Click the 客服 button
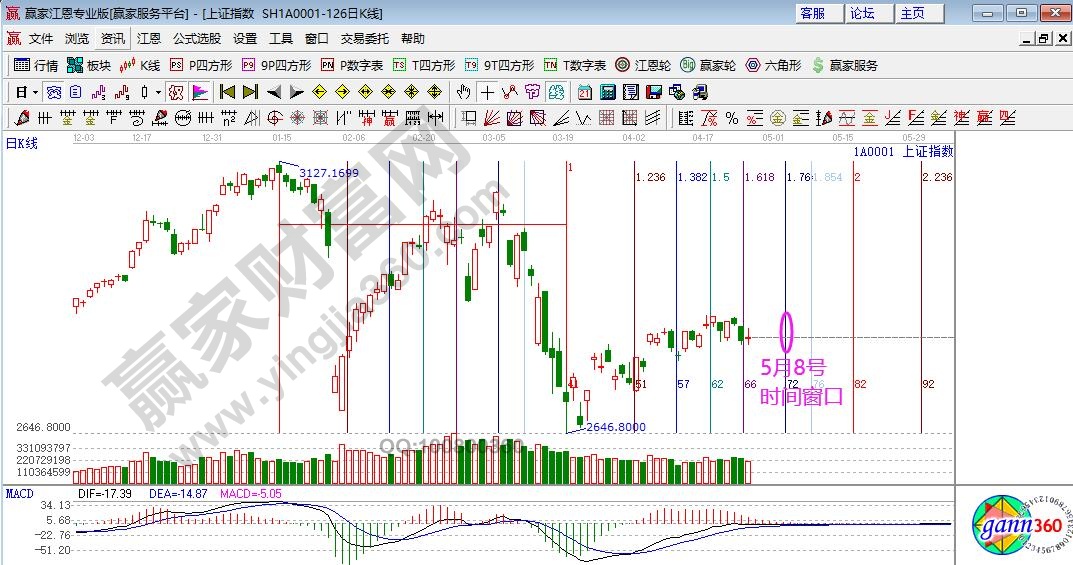This screenshot has height=565, width=1073. 813,13
